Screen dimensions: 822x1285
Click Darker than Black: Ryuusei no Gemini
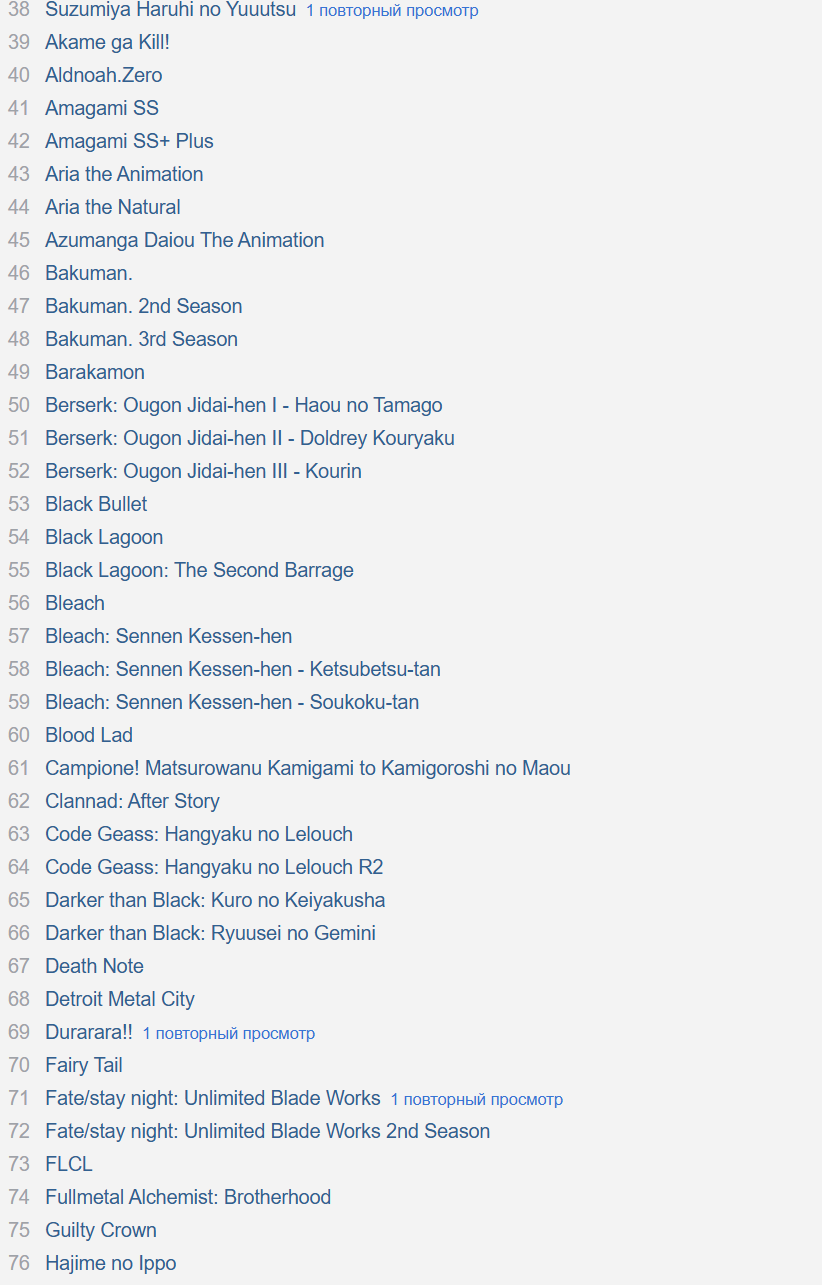point(210,933)
